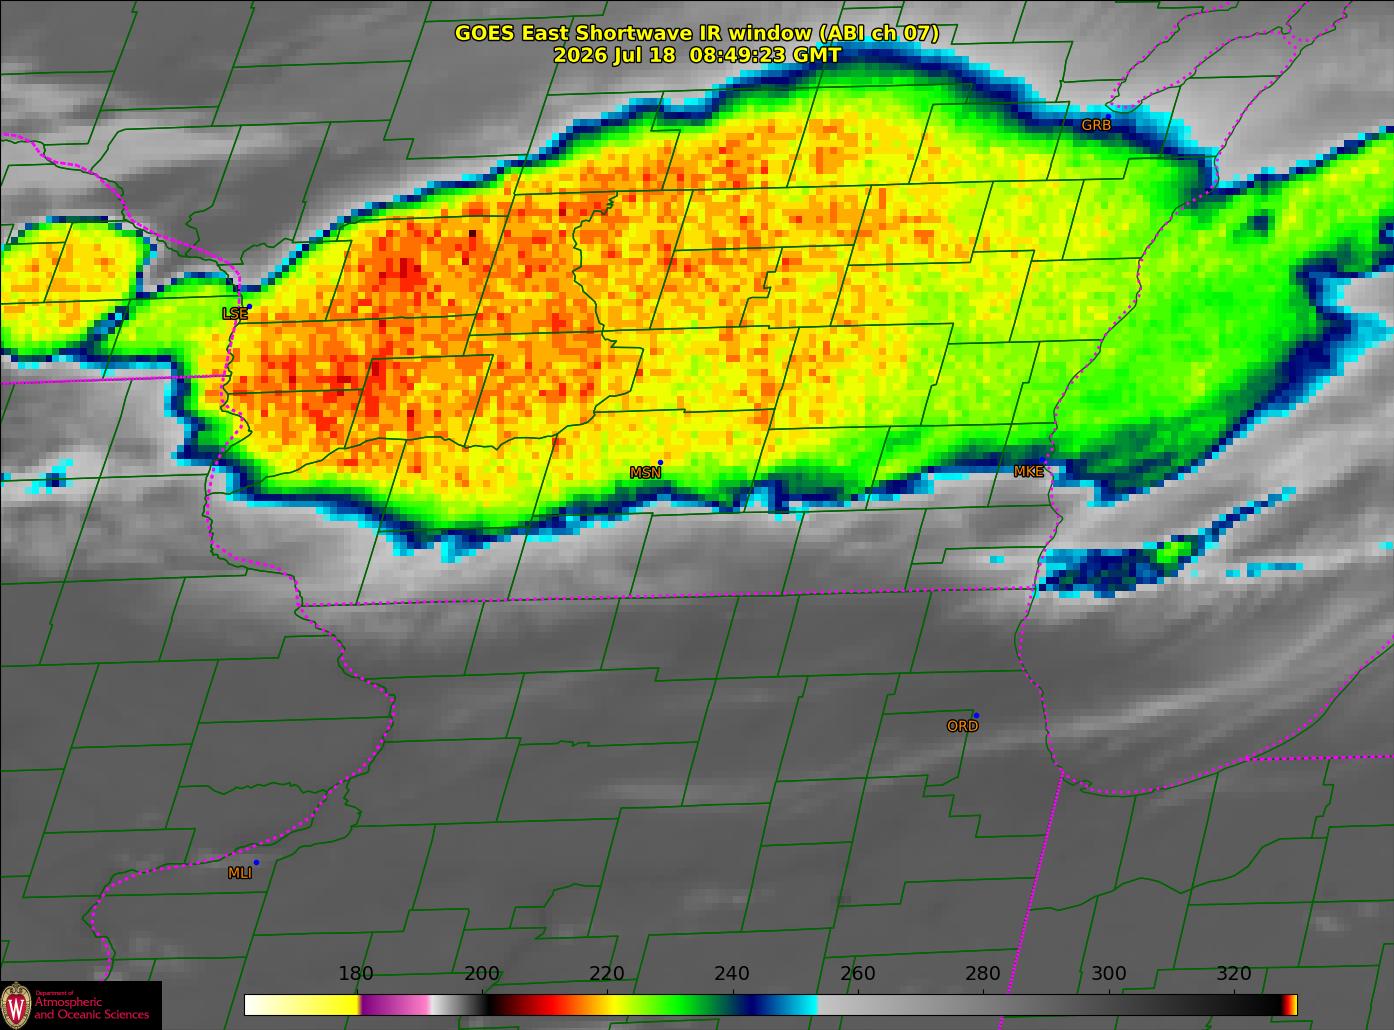Screen dimensions: 1394x1030
Task: Select the 240 tick label on colorbar
Action: (732, 974)
